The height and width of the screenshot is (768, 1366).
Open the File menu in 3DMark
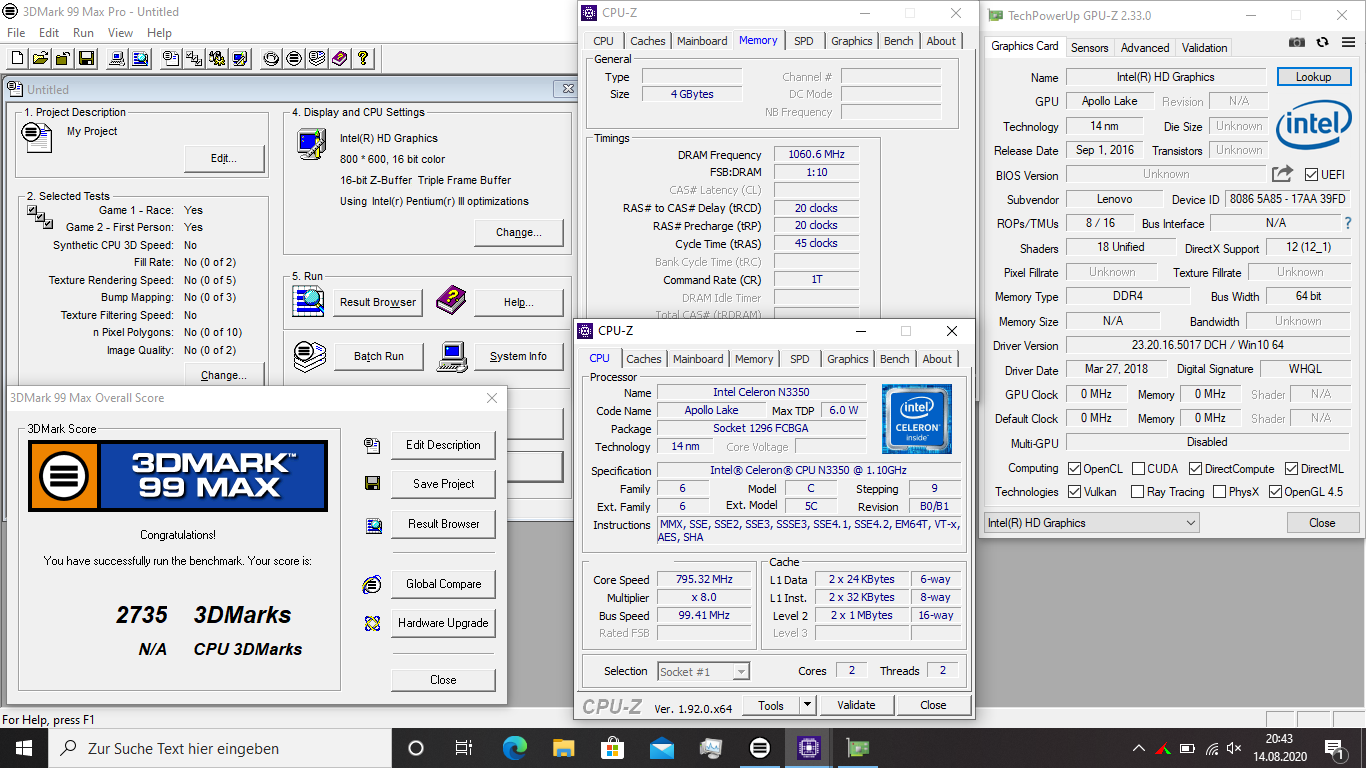16,33
